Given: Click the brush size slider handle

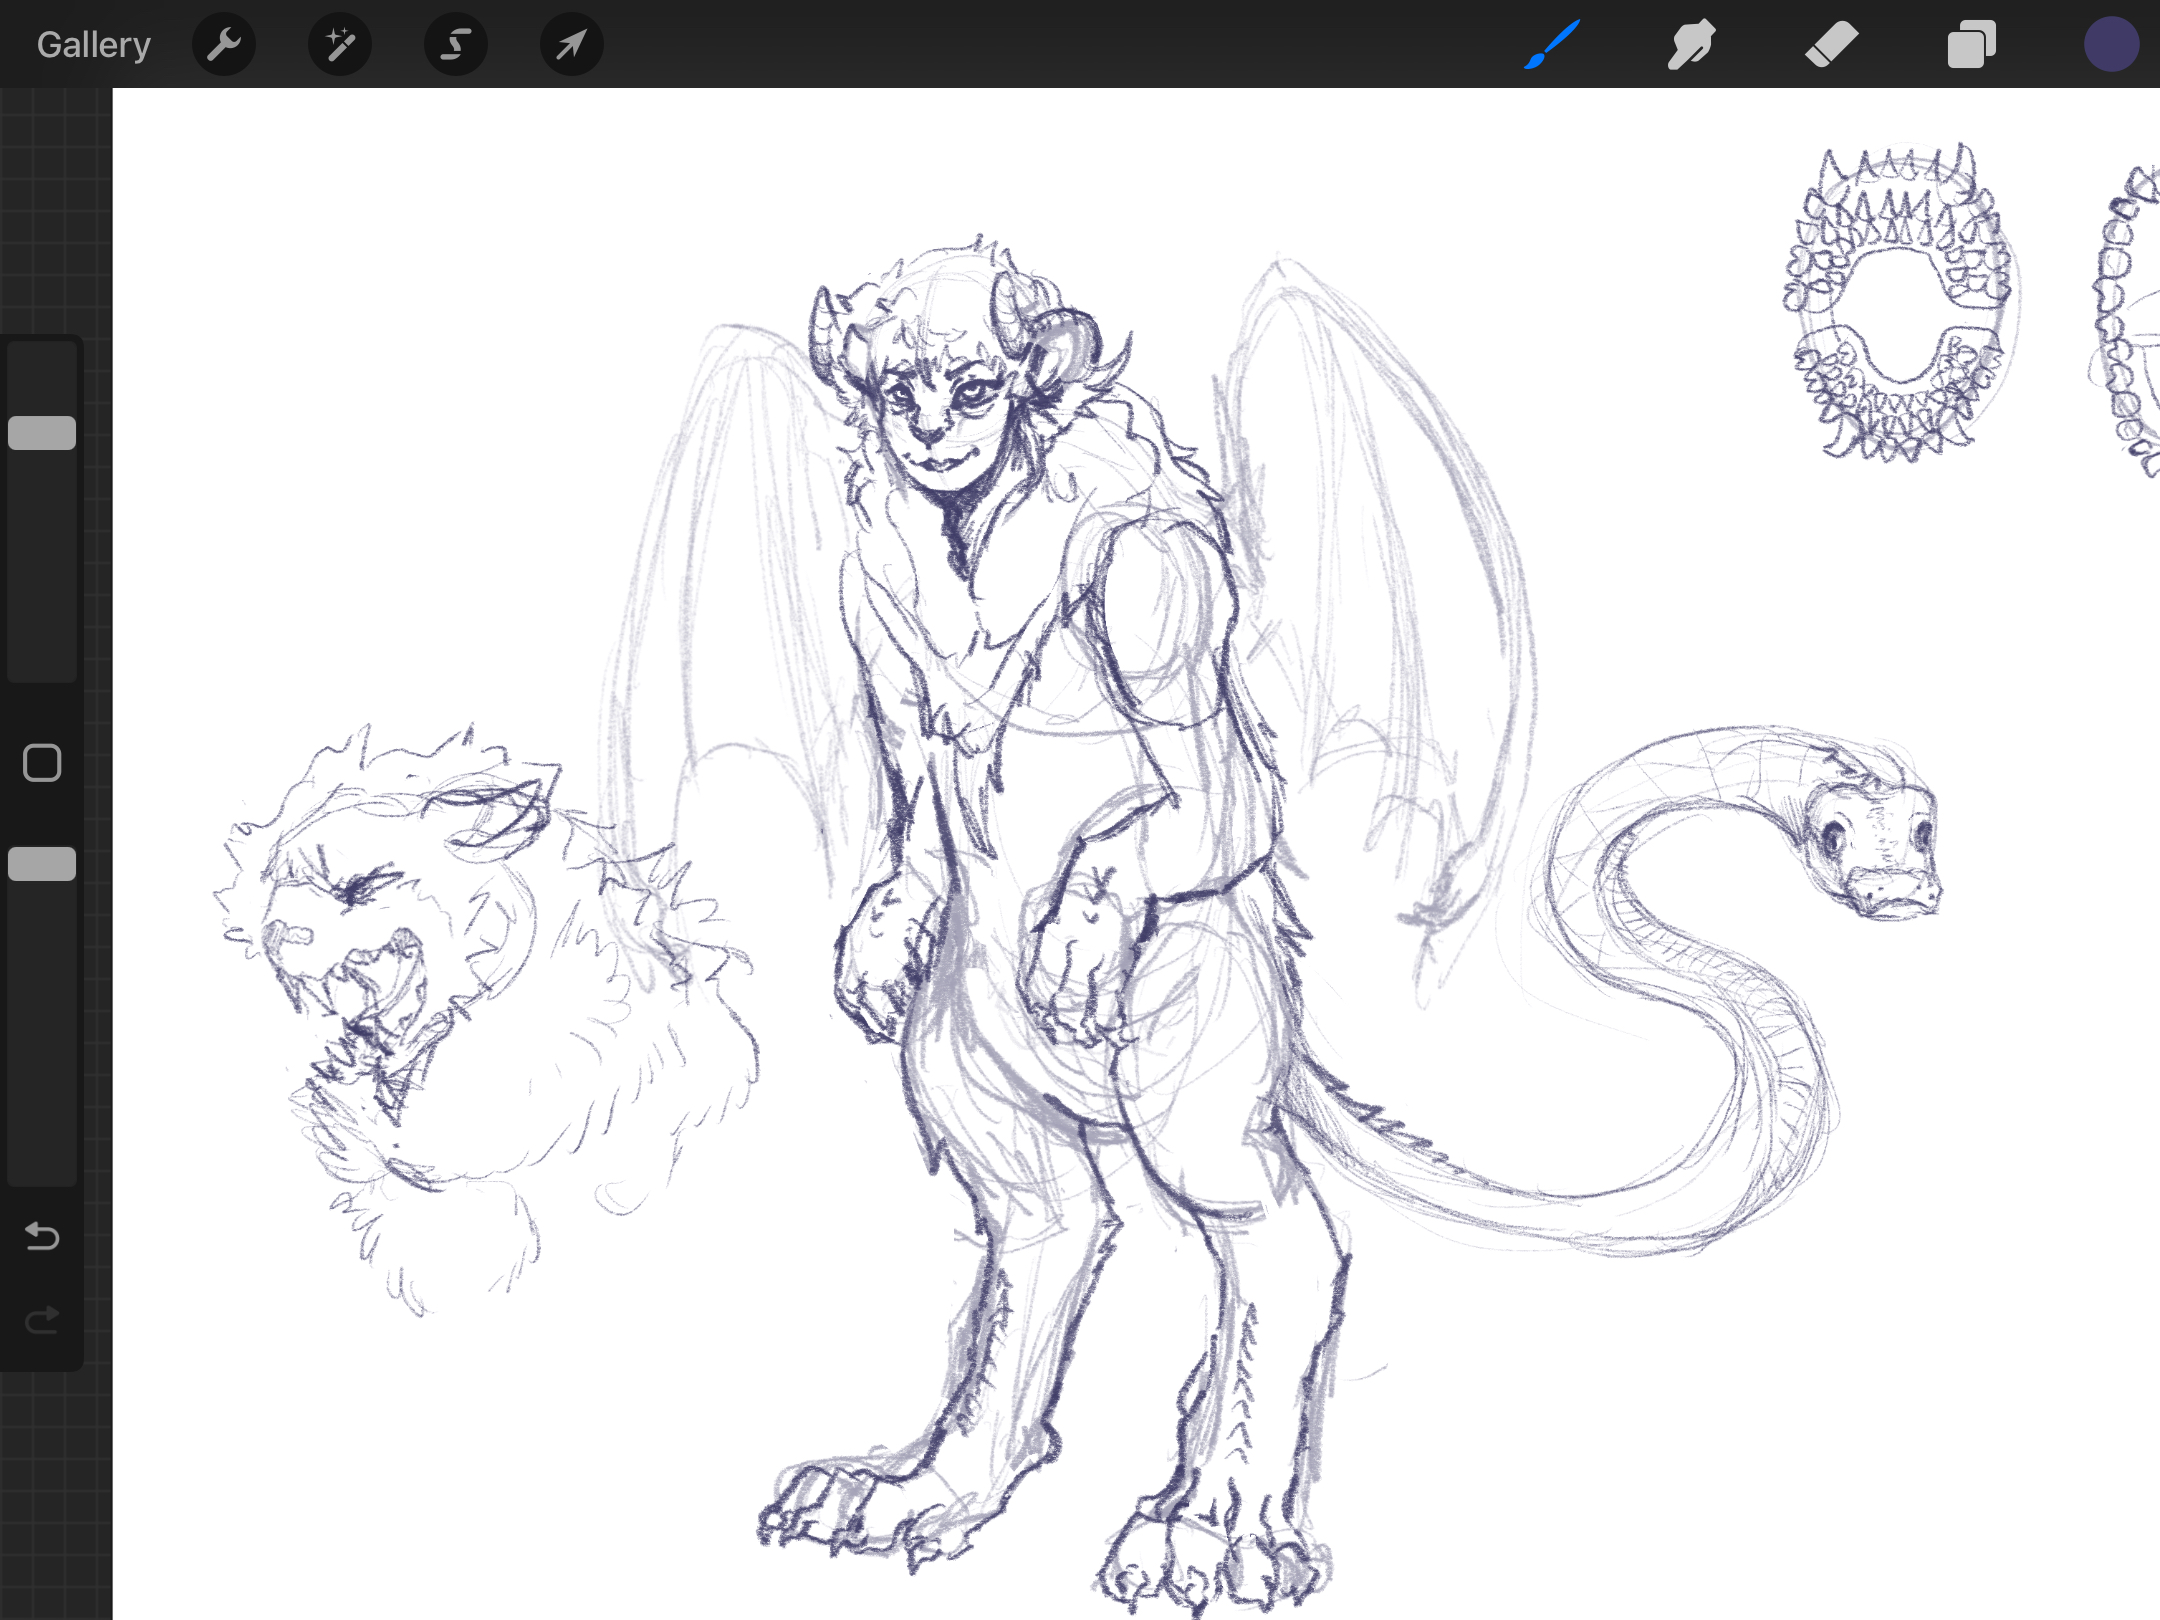Looking at the screenshot, I should tap(42, 433).
